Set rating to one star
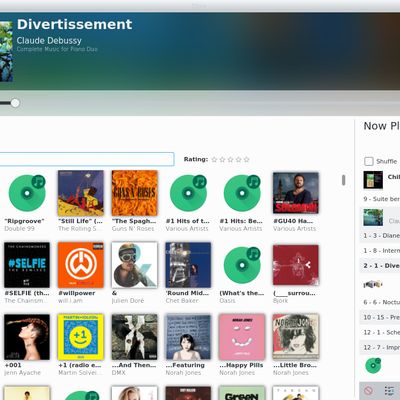 [x=214, y=160]
